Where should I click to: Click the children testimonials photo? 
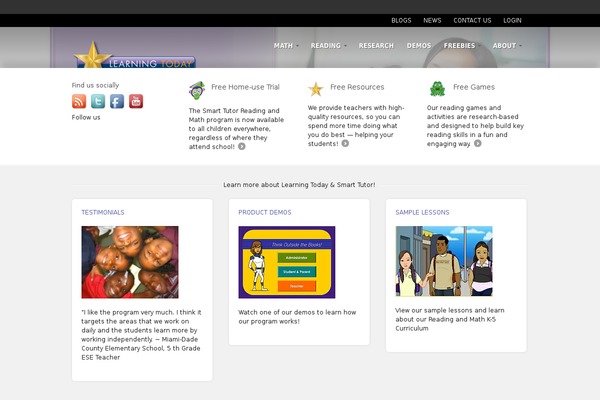pyautogui.click(x=130, y=262)
